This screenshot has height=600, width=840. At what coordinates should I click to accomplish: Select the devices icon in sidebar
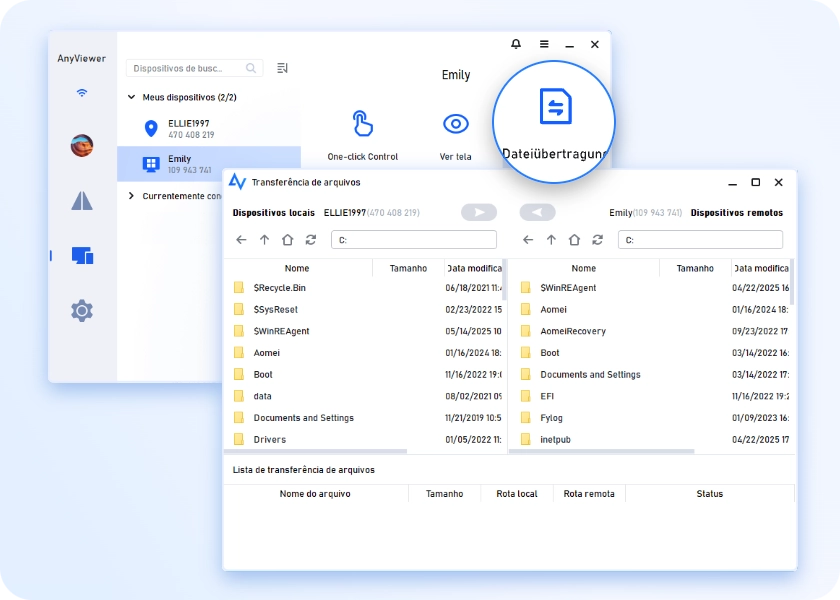coord(82,256)
